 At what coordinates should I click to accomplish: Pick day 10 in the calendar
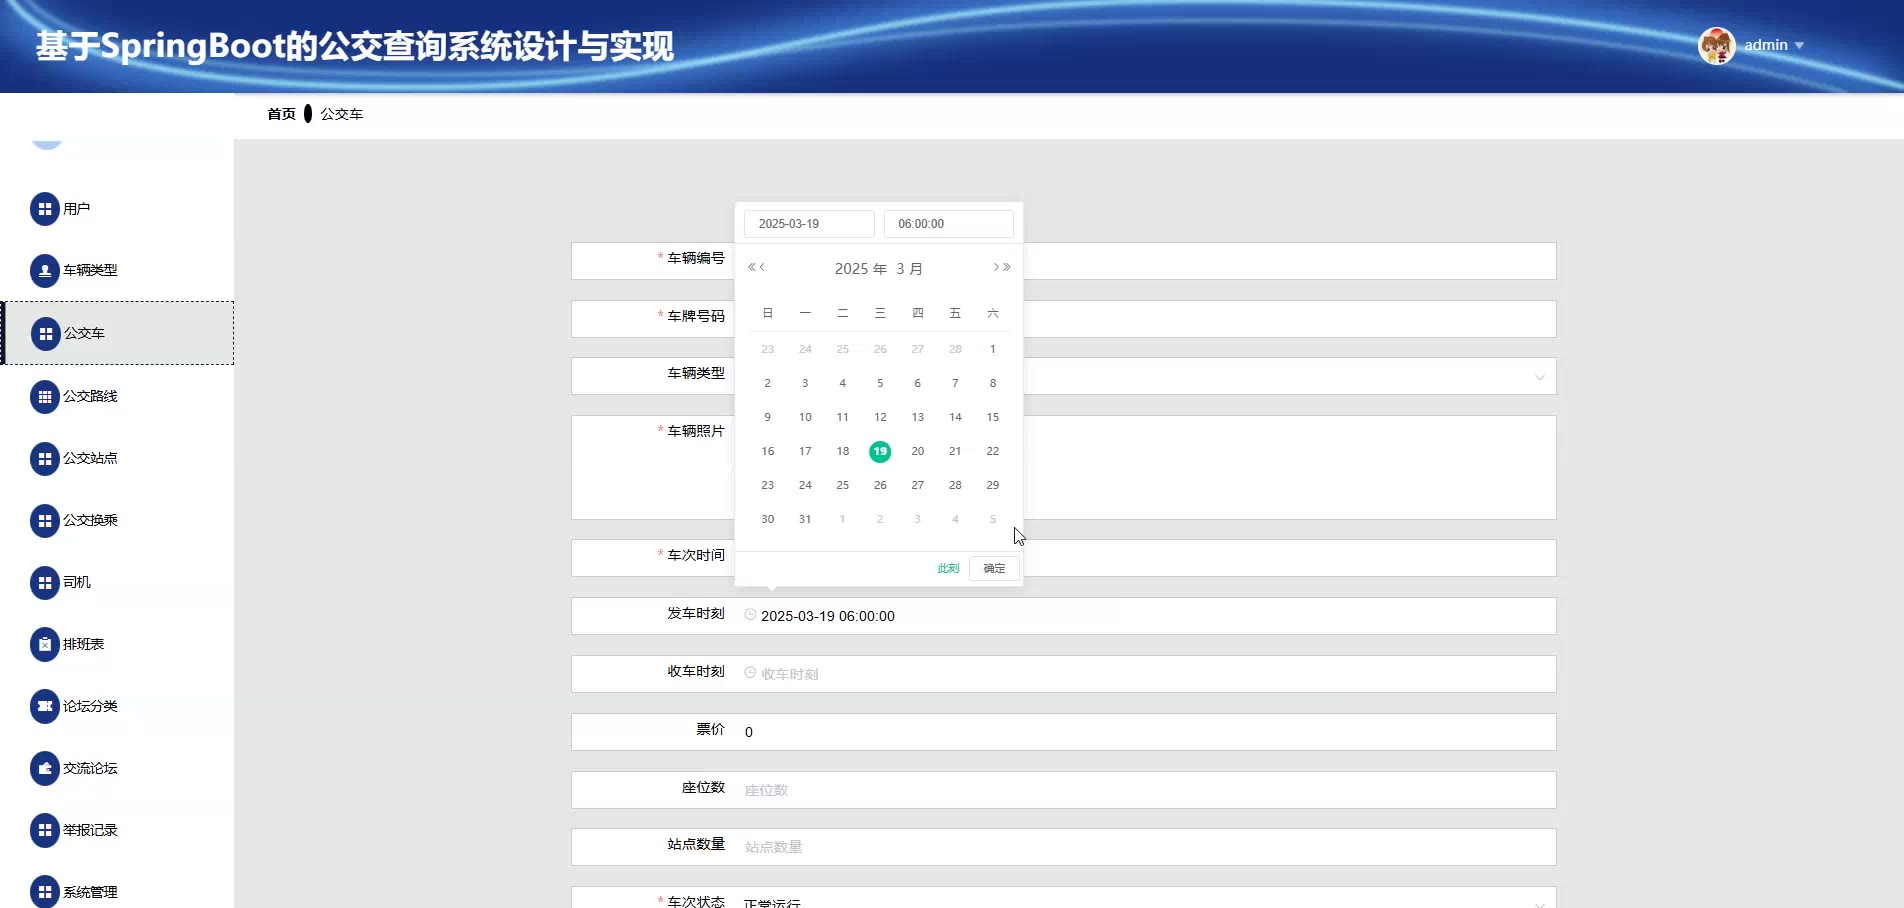(x=805, y=417)
